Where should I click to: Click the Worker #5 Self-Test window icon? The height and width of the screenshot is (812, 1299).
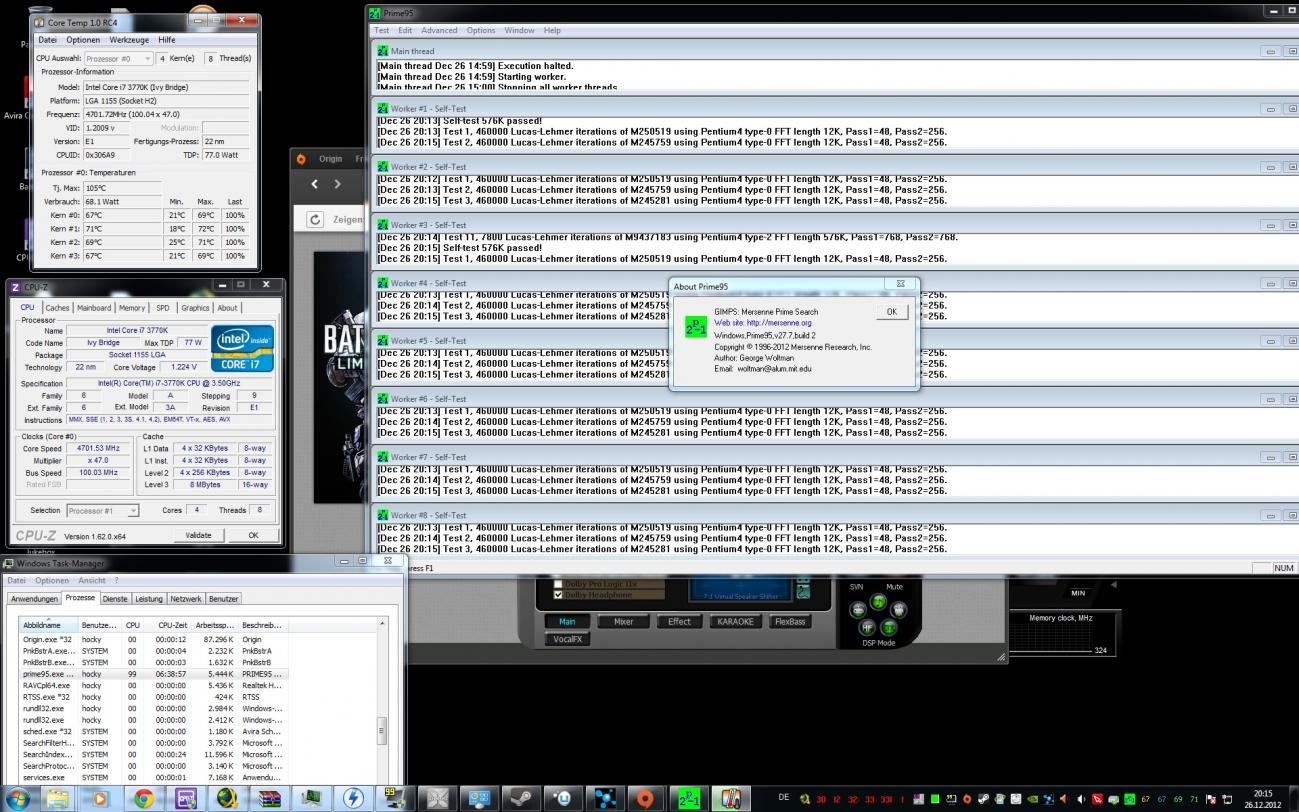382,340
